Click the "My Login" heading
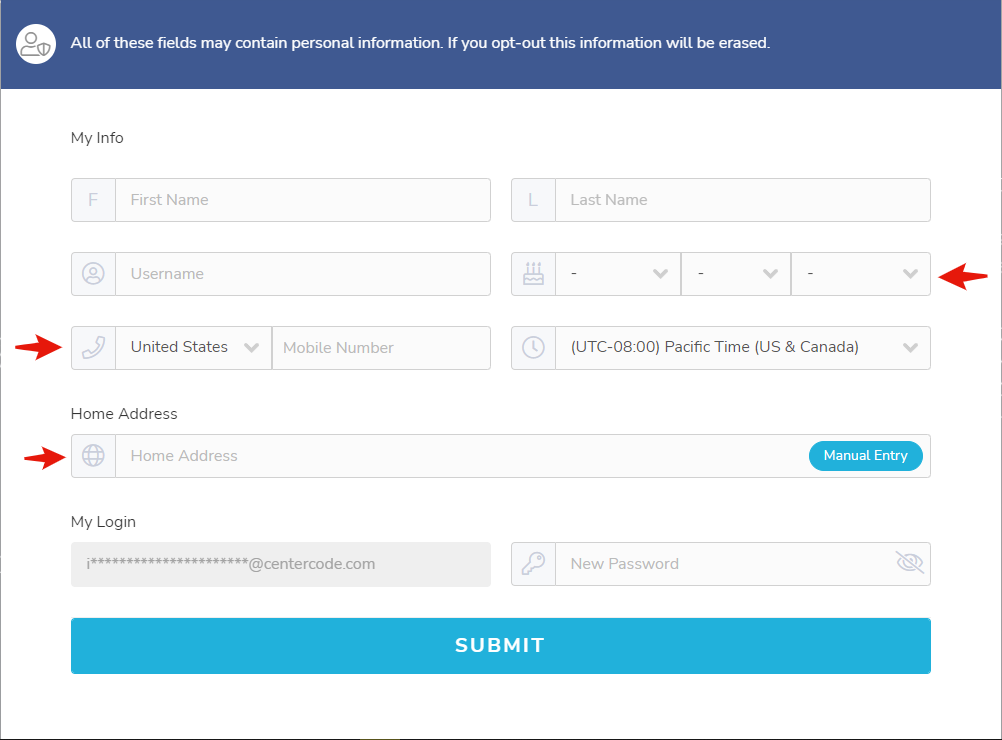Image resolution: width=1002 pixels, height=740 pixels. [x=103, y=522]
